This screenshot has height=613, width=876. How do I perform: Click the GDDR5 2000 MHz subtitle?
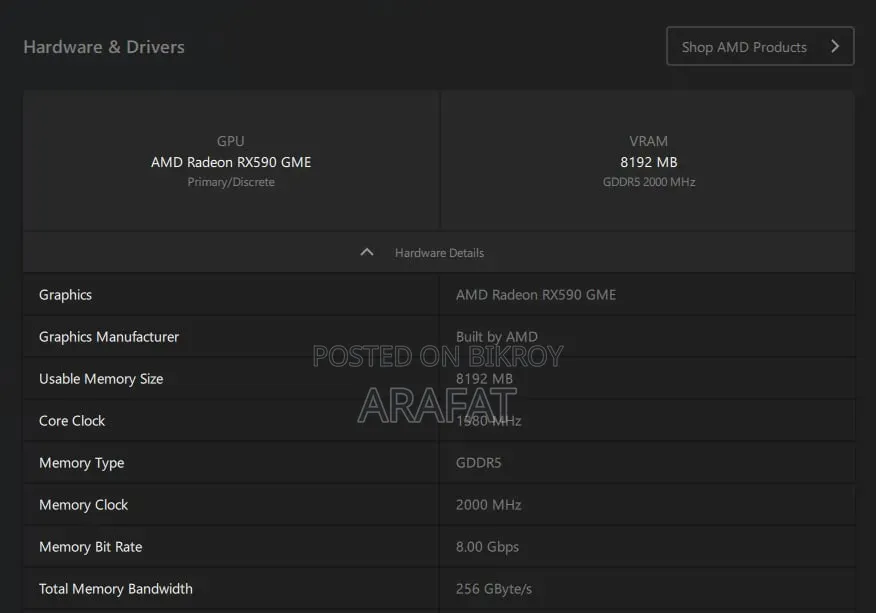tap(649, 182)
